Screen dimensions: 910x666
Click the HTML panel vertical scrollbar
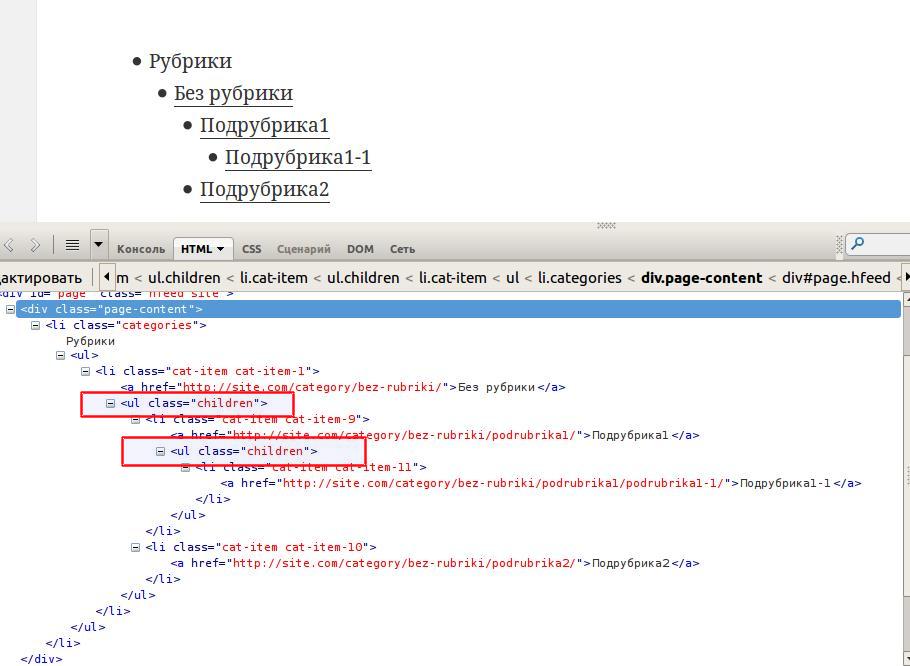click(907, 479)
